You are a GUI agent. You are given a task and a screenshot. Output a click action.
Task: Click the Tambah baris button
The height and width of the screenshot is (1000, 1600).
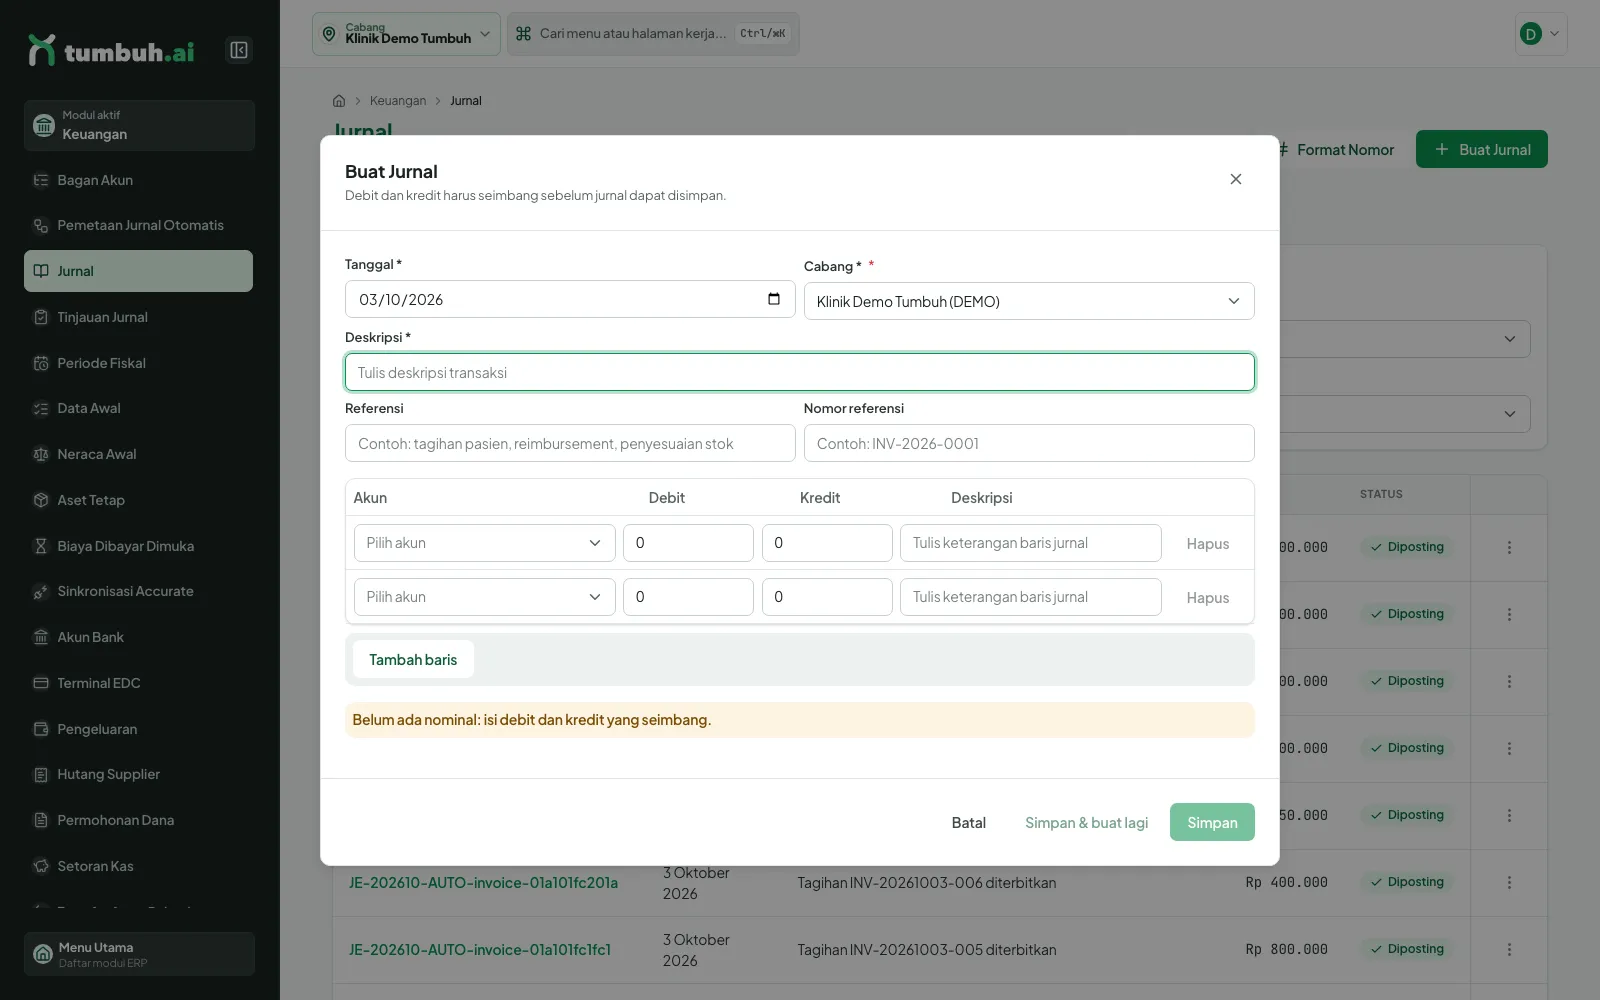pos(413,660)
